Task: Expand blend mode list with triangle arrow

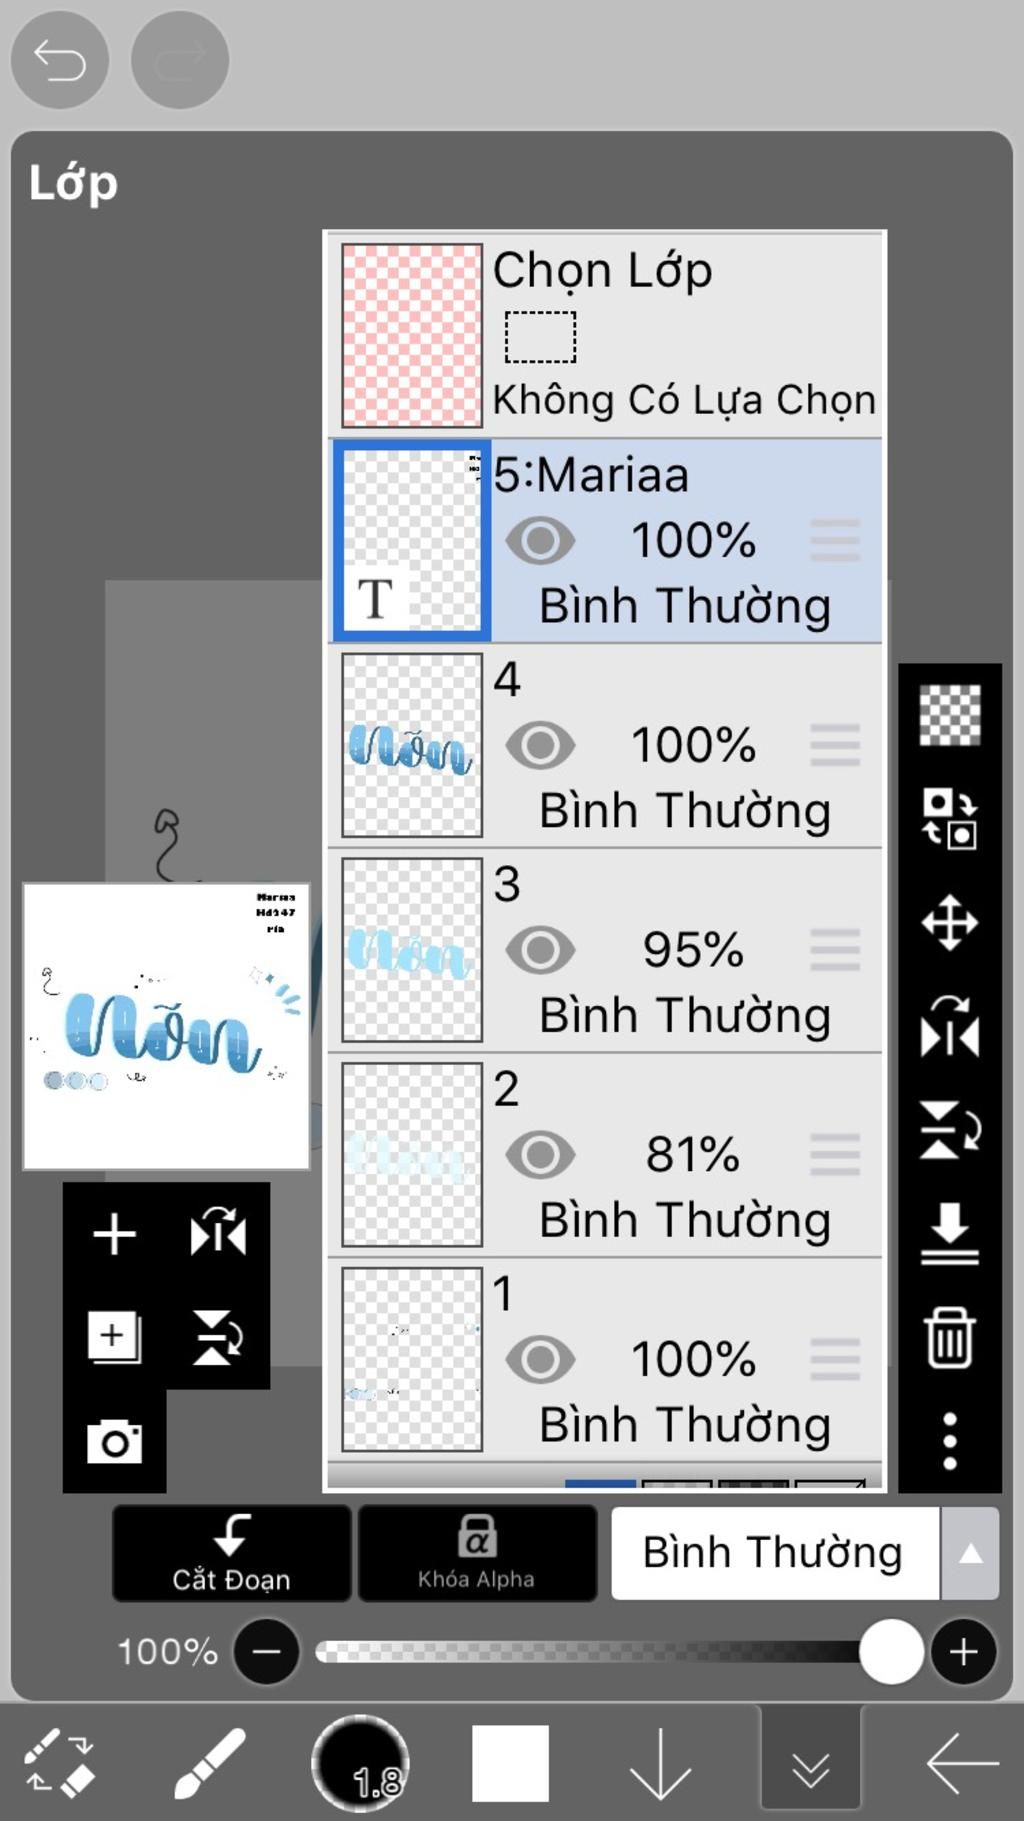Action: (x=970, y=1553)
